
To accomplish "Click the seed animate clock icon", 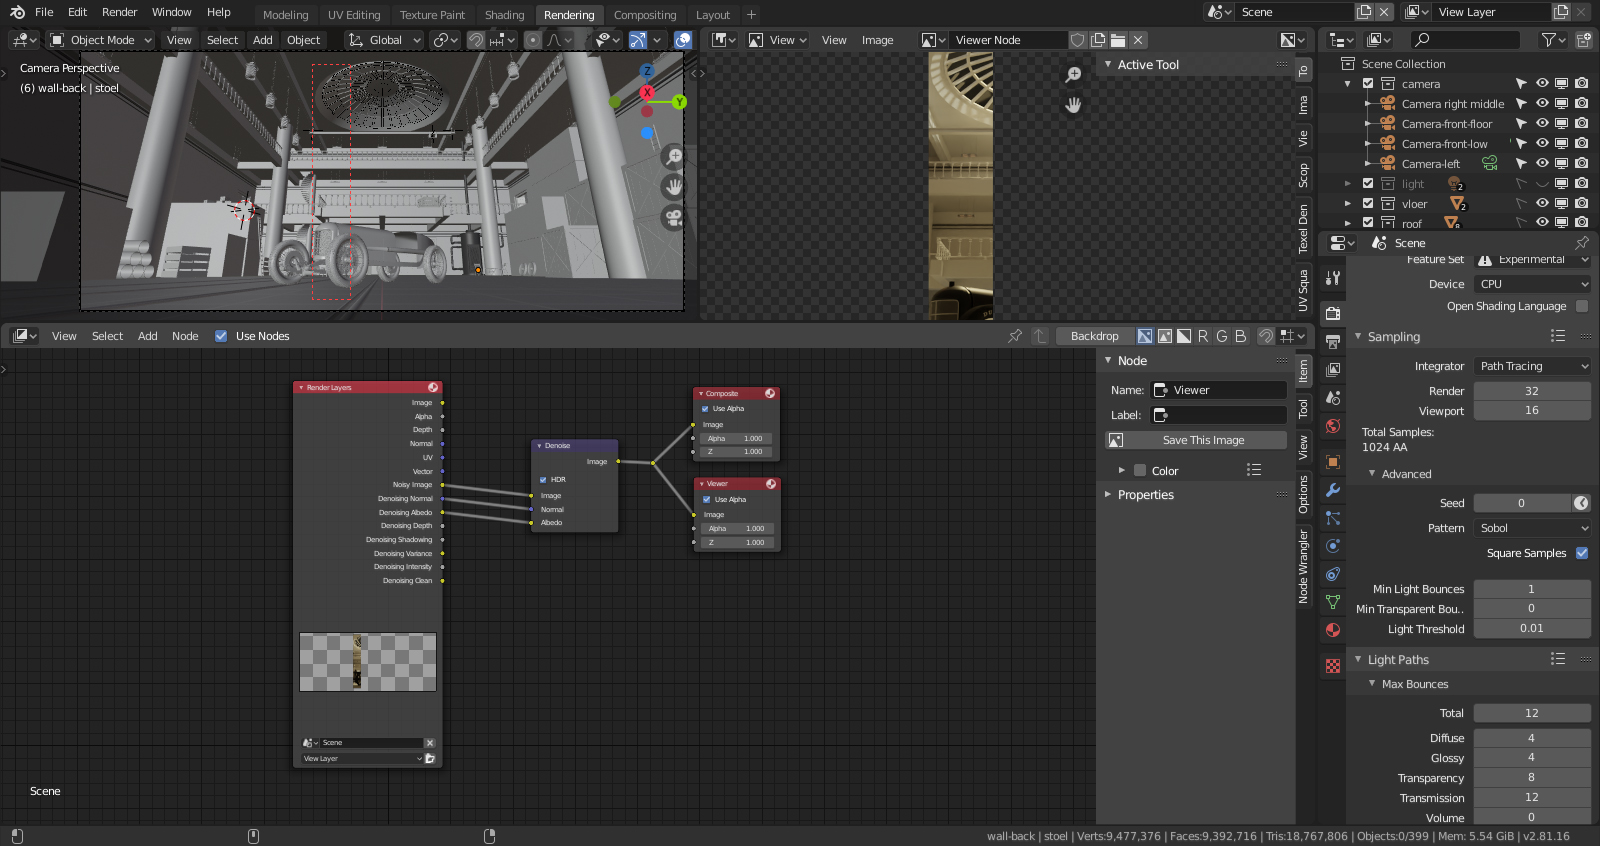I will 1581,503.
